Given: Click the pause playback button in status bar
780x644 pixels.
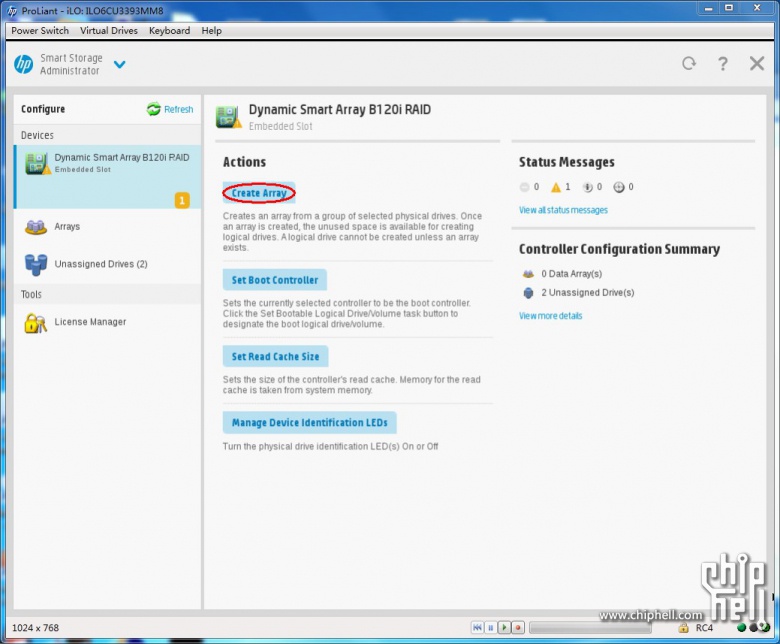Looking at the screenshot, I should pos(490,628).
